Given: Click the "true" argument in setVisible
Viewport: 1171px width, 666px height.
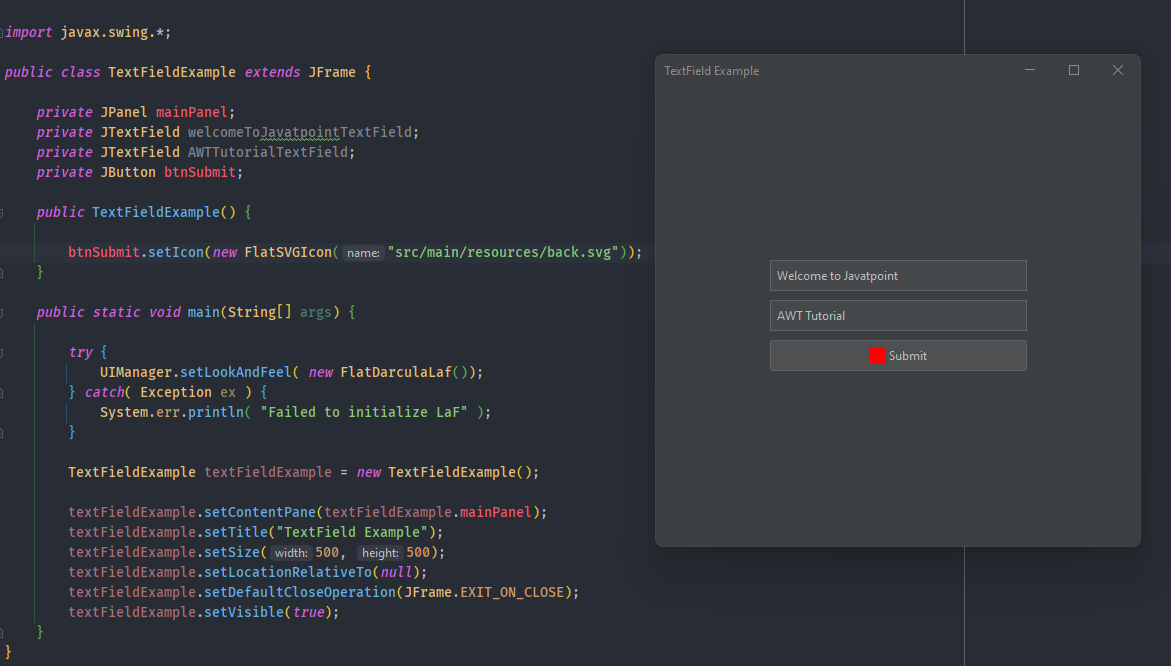Looking at the screenshot, I should pyautogui.click(x=308, y=612).
